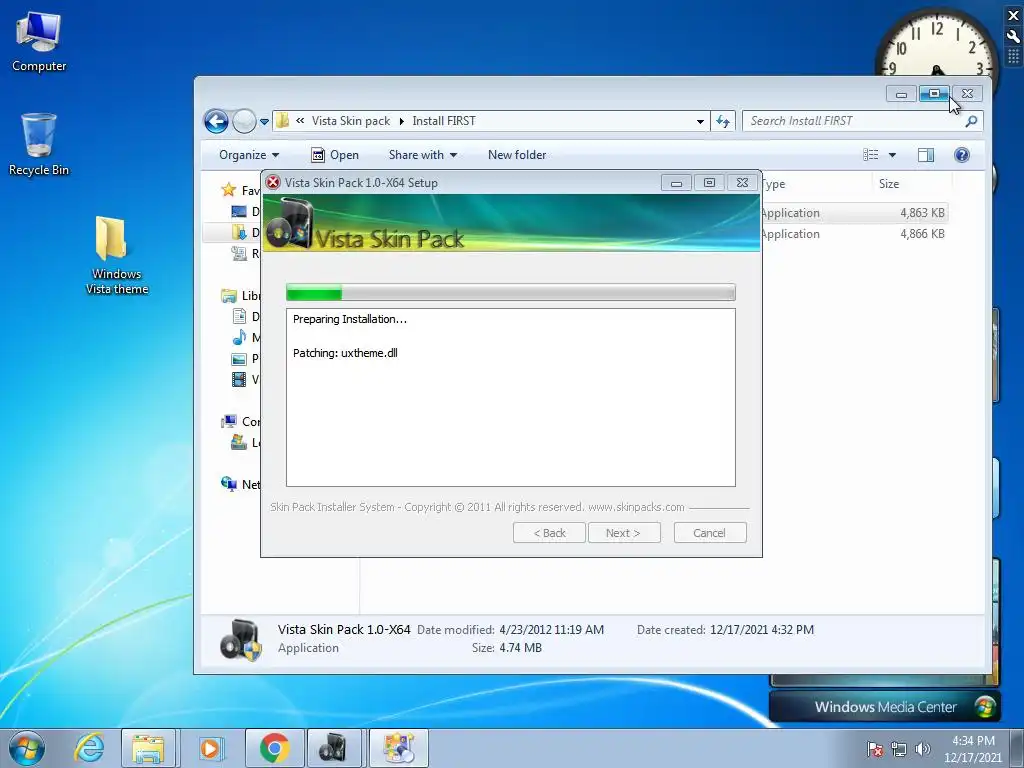Click the clock gadget drag grip handle
The height and width of the screenshot is (768, 1024).
click(1014, 57)
